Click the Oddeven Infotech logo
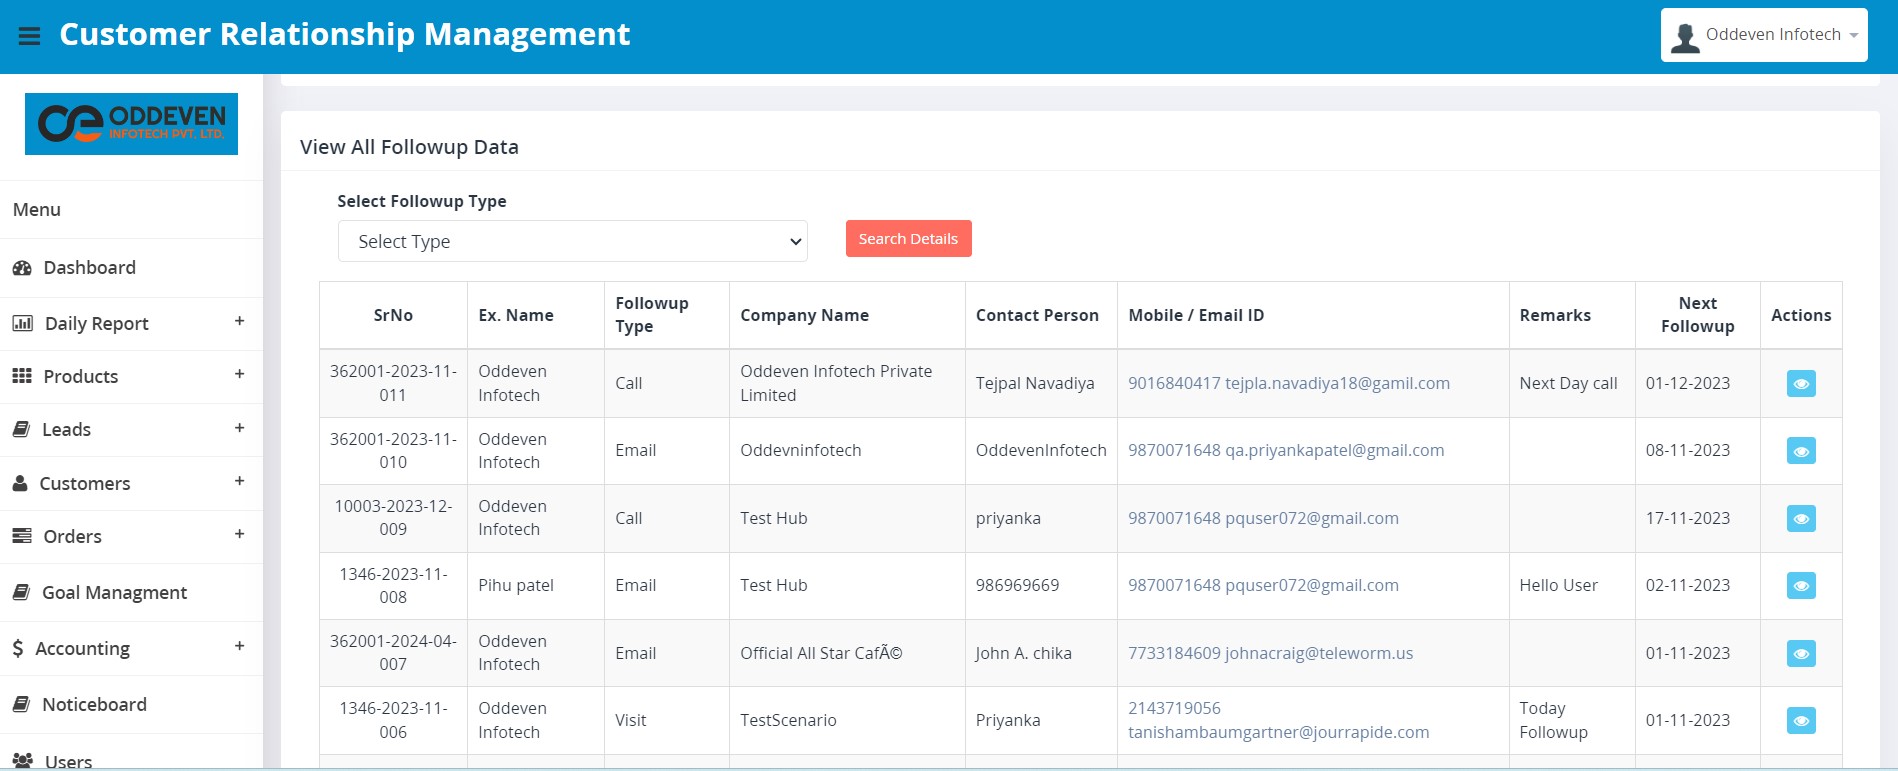Image resolution: width=1898 pixels, height=771 pixels. pos(131,124)
